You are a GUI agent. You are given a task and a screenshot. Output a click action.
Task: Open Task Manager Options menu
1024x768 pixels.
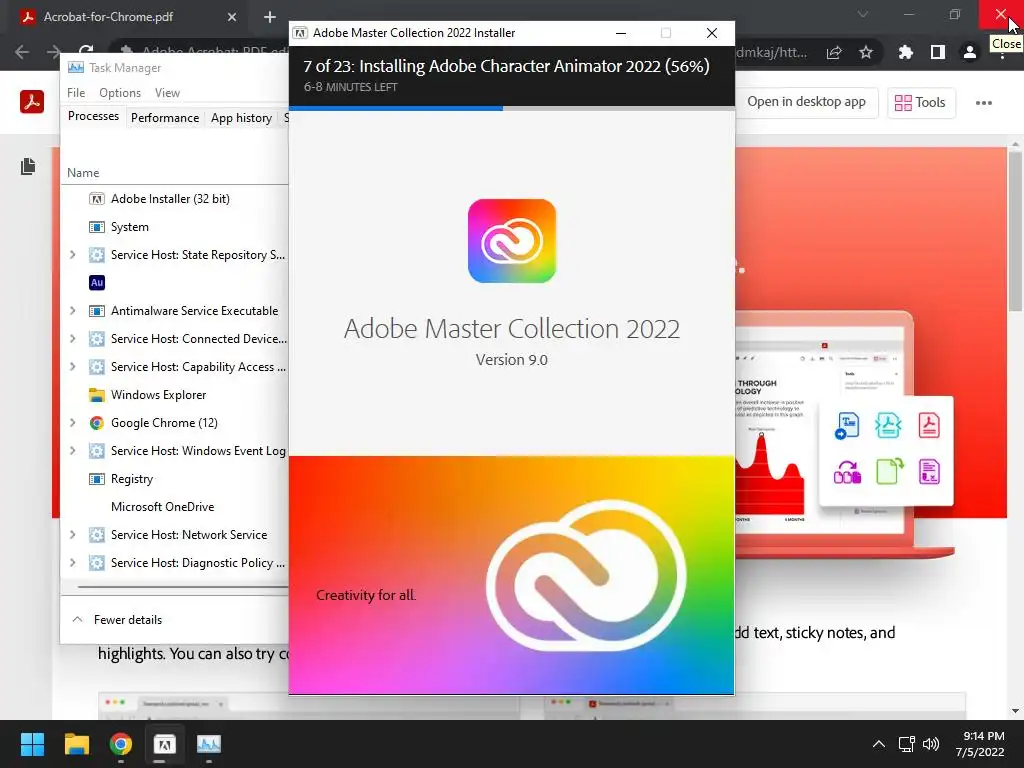(x=120, y=93)
